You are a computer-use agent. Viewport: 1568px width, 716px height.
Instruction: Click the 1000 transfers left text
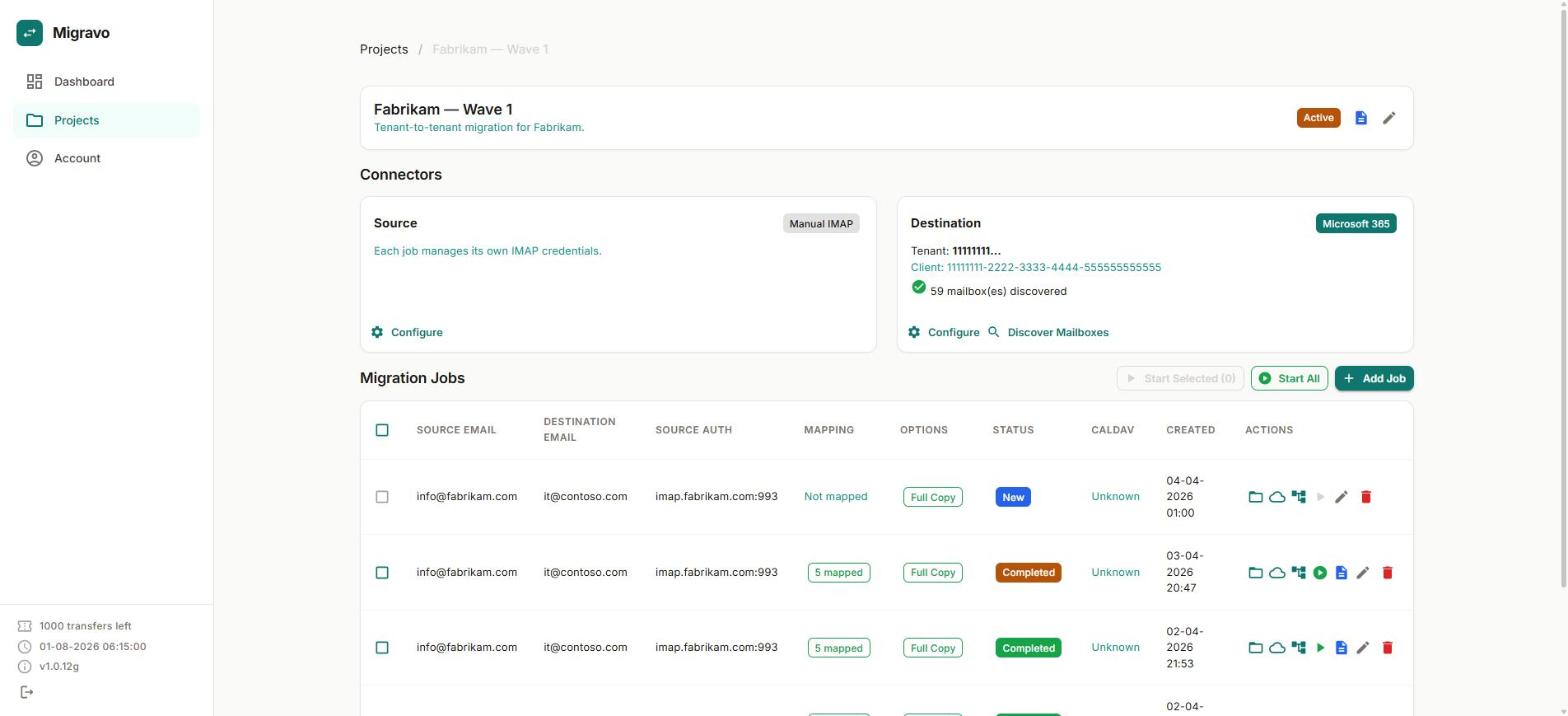[85, 626]
